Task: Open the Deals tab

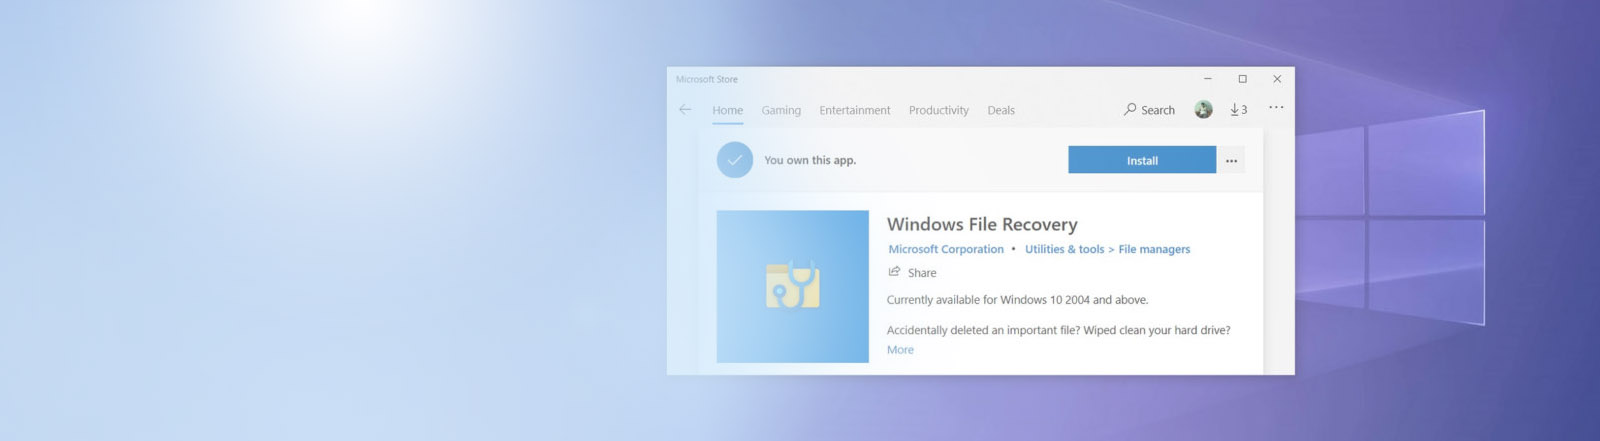Action: tap(1001, 111)
